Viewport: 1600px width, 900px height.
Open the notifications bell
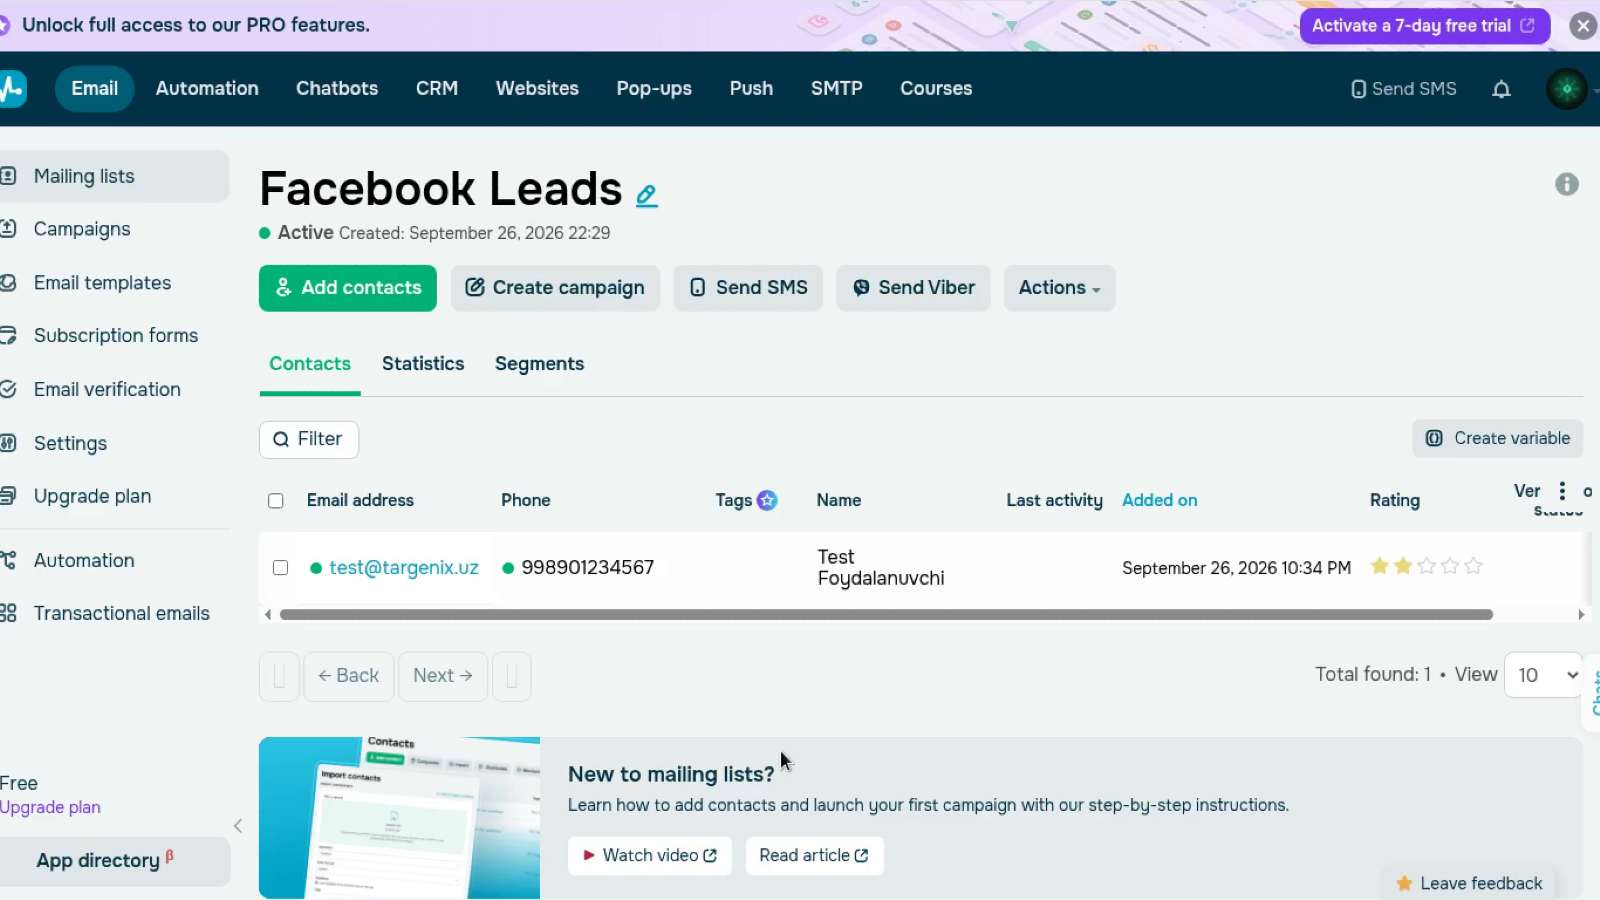click(x=1501, y=89)
